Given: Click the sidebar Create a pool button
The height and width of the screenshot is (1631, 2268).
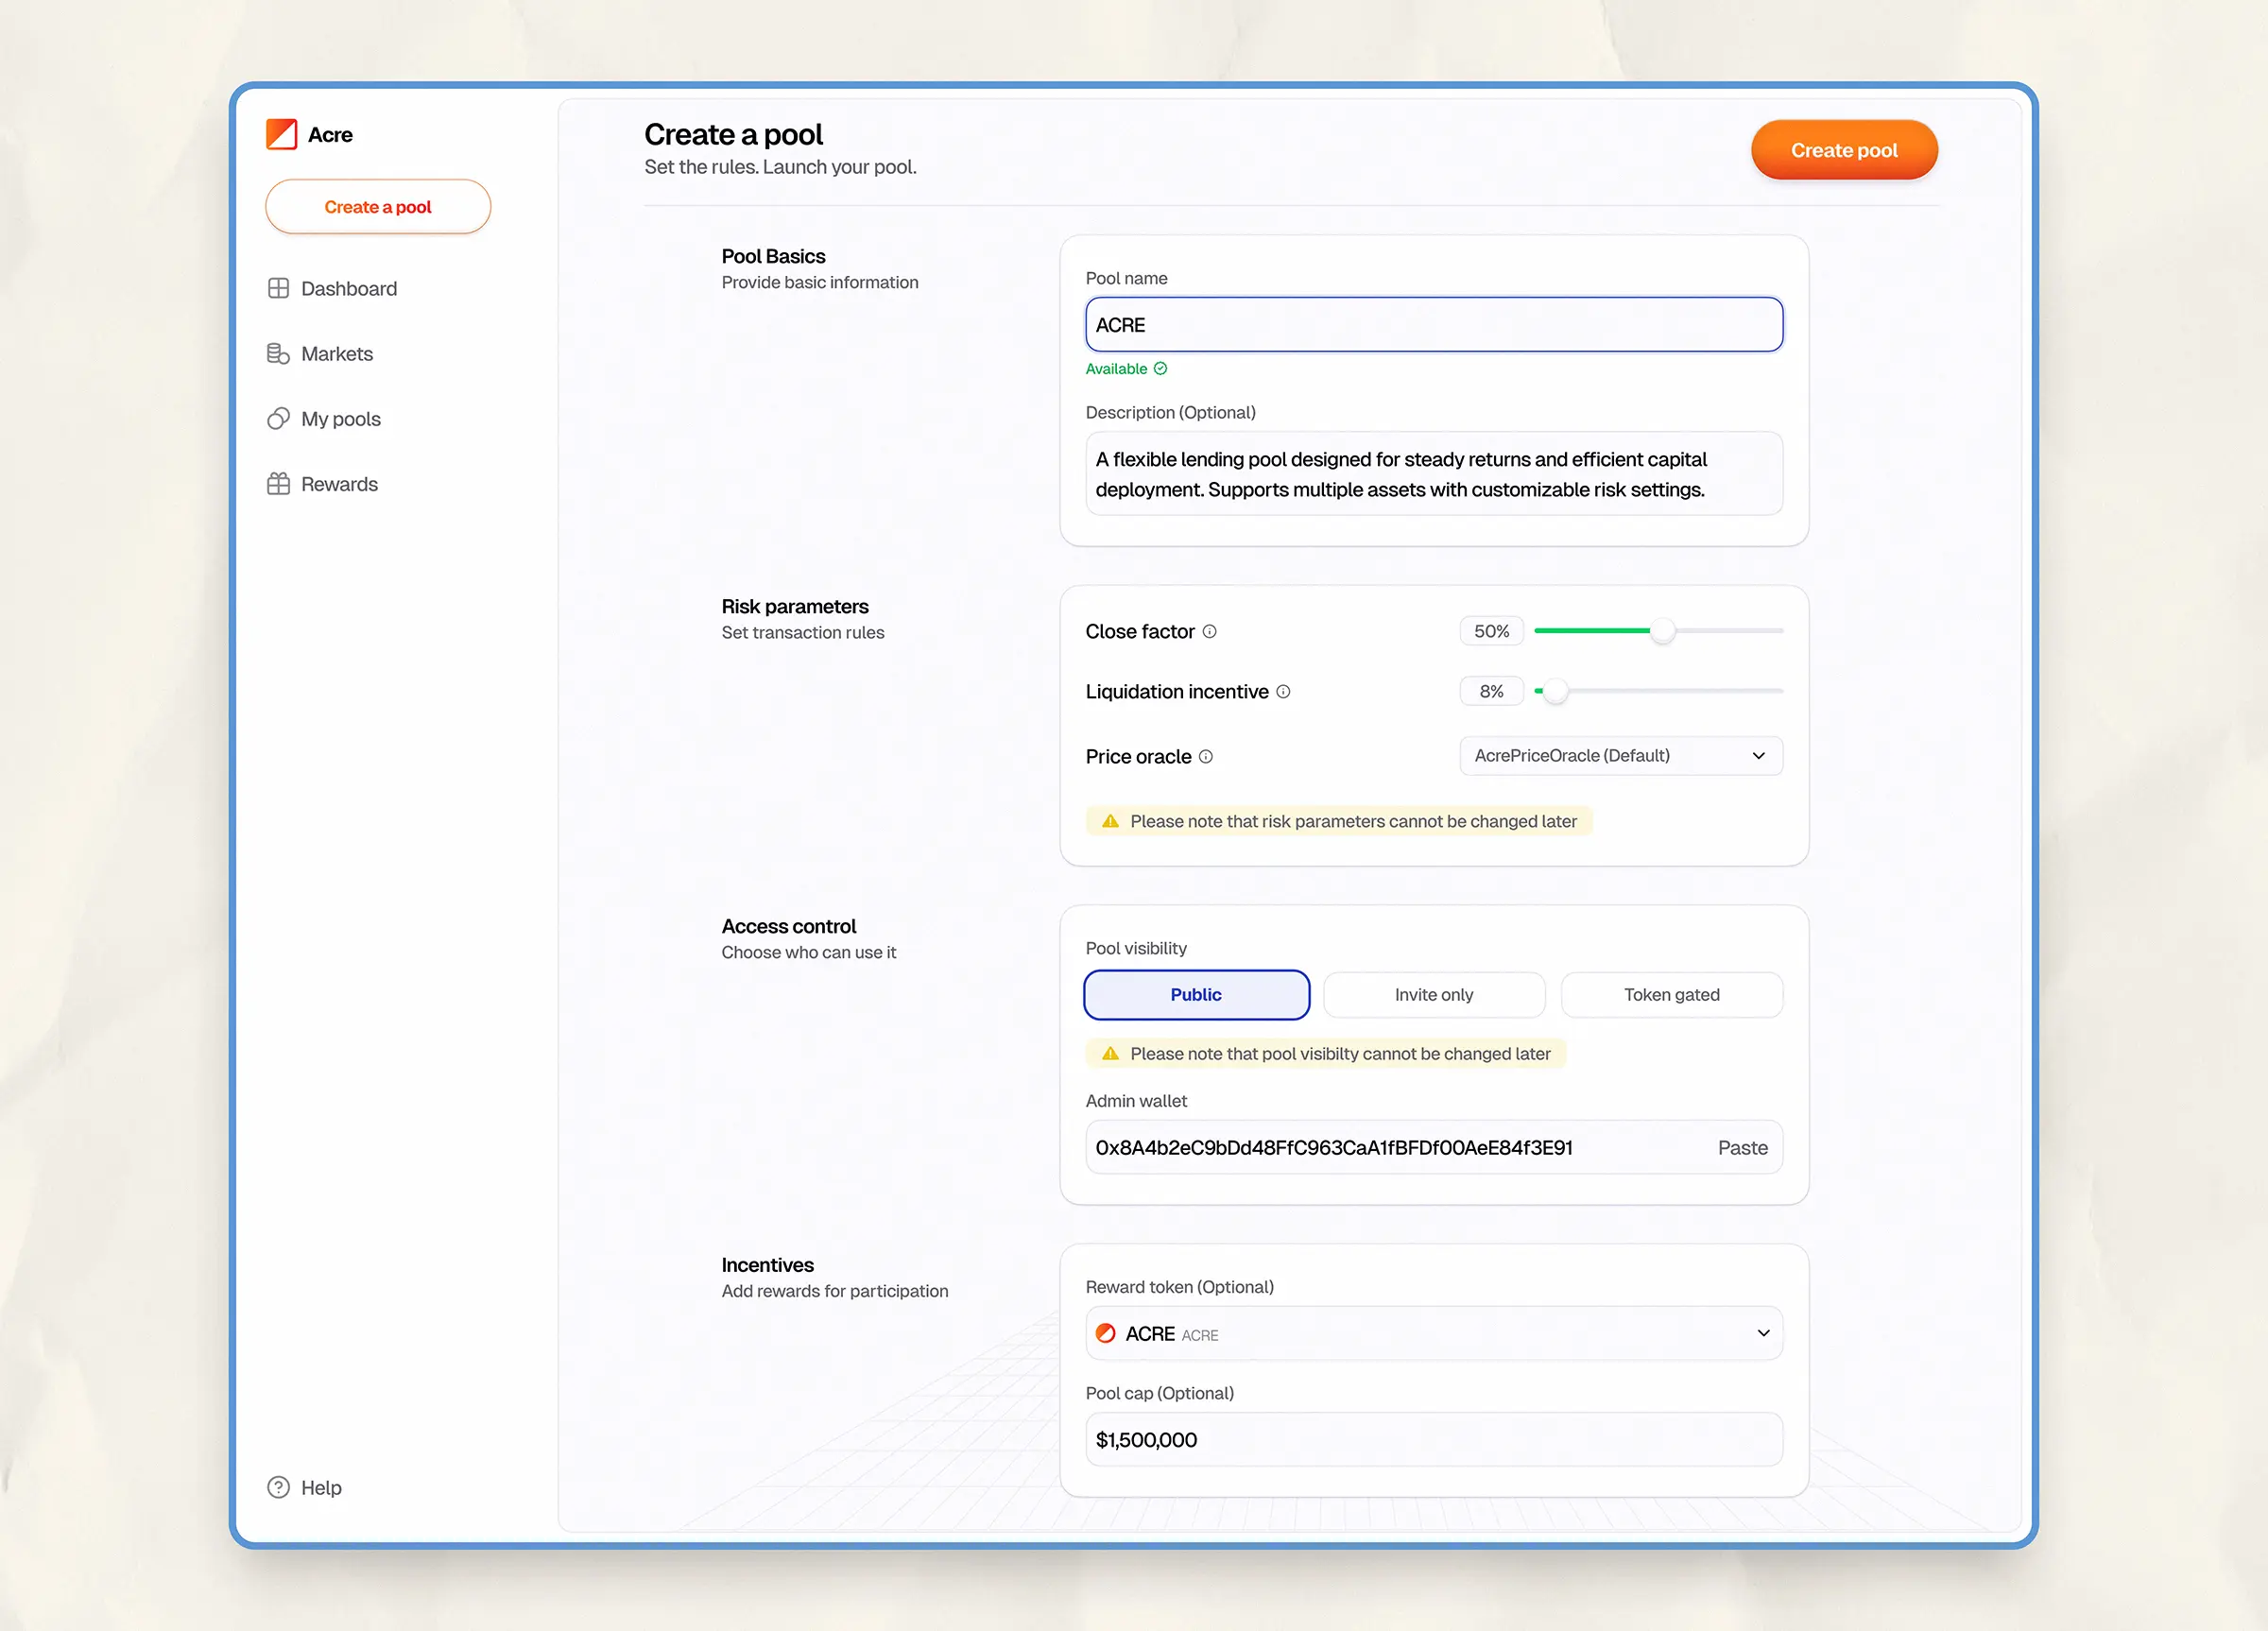Looking at the screenshot, I should [378, 207].
